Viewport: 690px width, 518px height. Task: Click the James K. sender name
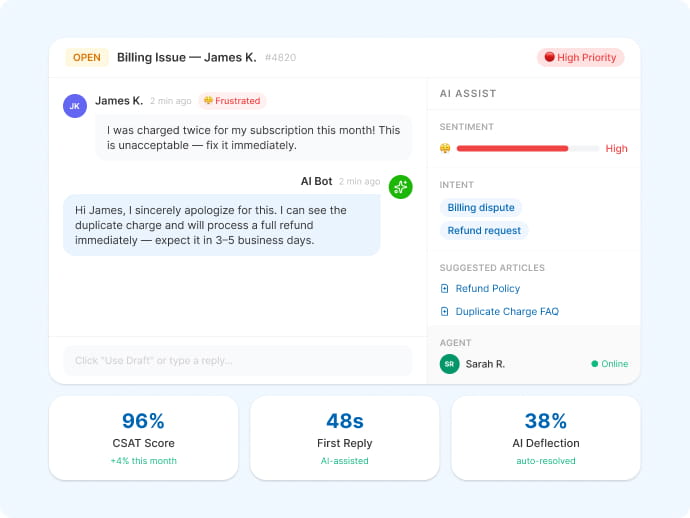pyautogui.click(x=119, y=101)
